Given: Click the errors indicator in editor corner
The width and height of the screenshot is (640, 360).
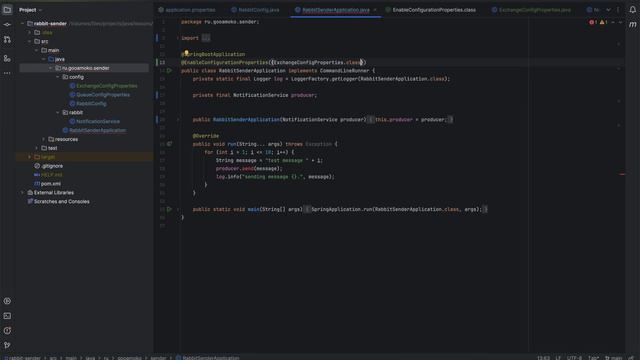Looking at the screenshot, I should (x=593, y=22).
